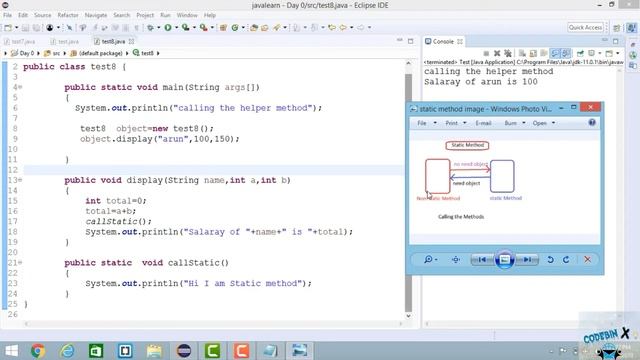Switch to the test7.java editor tab
The width and height of the screenshot is (640, 360).
click(x=20, y=42)
